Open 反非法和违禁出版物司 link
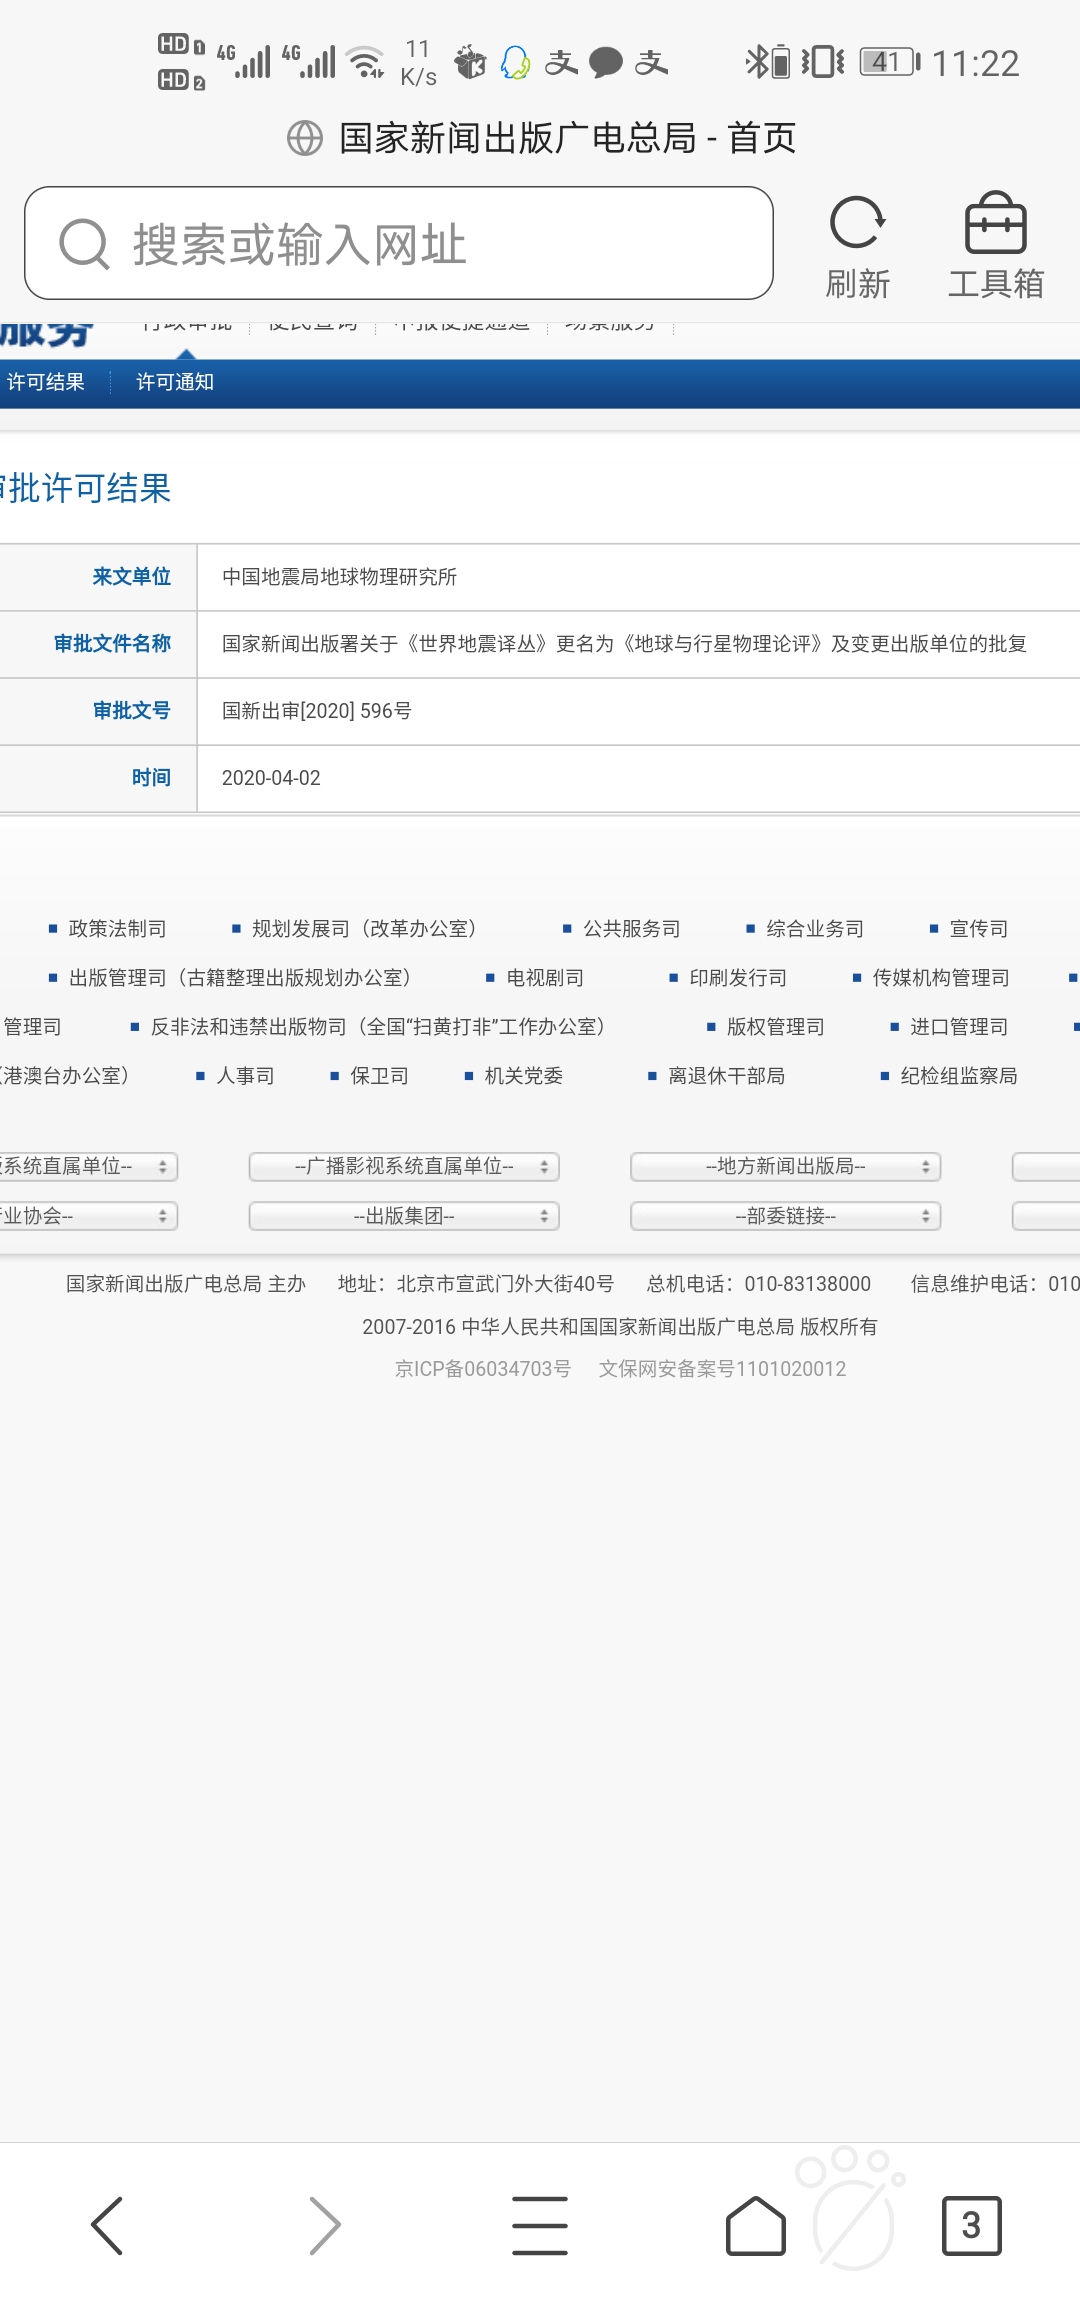This screenshot has height=2310, width=1080. [x=378, y=1027]
